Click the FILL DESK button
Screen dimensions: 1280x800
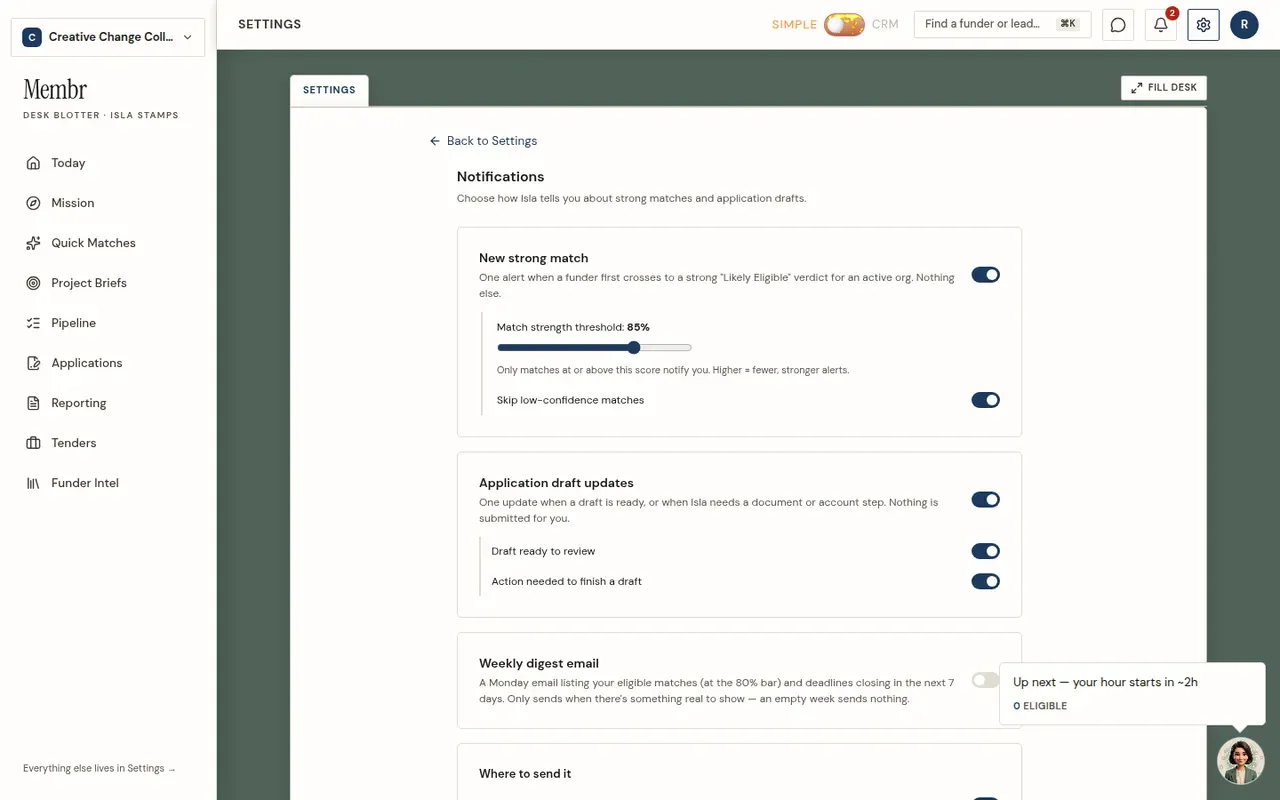point(1164,88)
